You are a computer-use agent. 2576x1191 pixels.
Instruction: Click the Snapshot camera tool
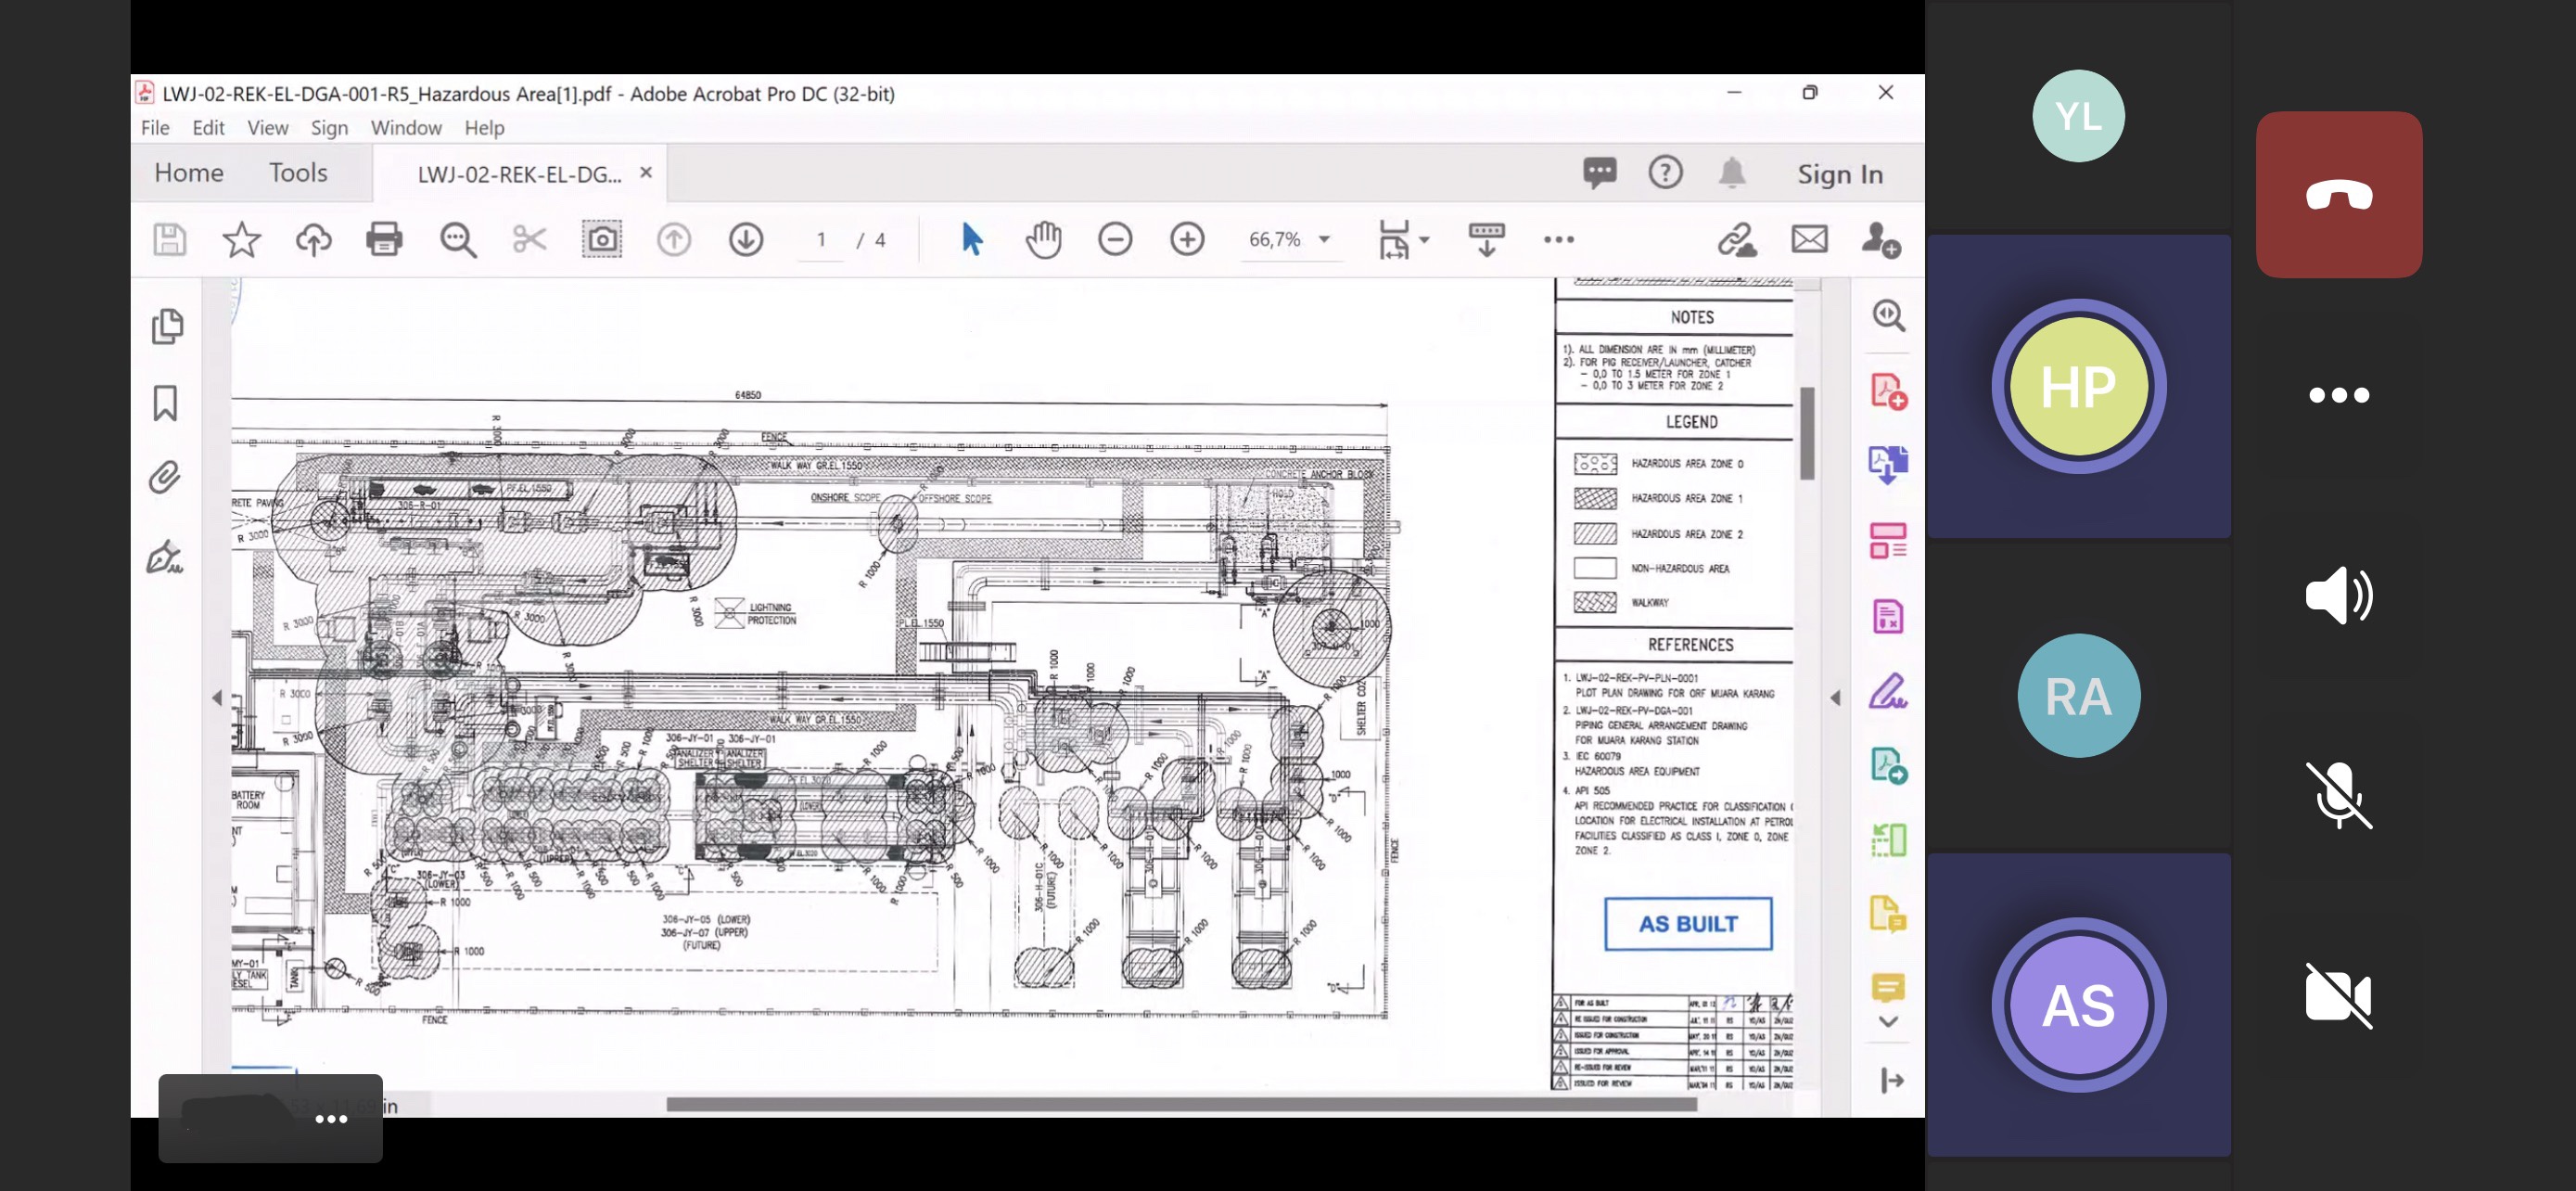(601, 239)
